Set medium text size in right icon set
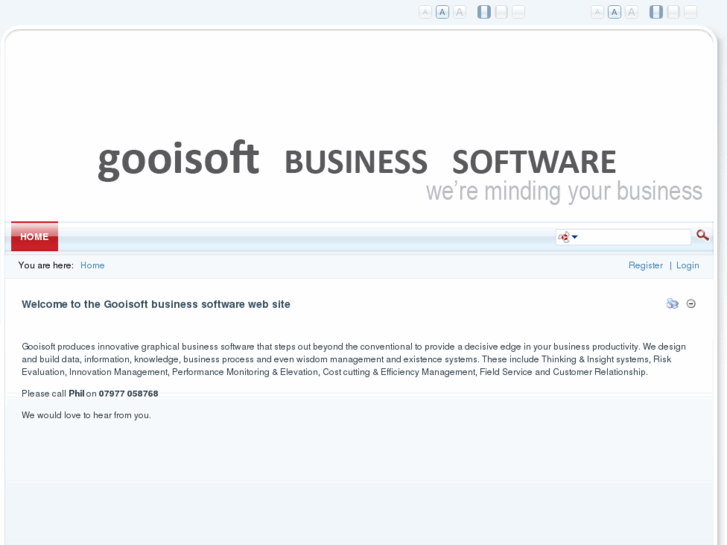The width and height of the screenshot is (727, 545). [x=614, y=12]
